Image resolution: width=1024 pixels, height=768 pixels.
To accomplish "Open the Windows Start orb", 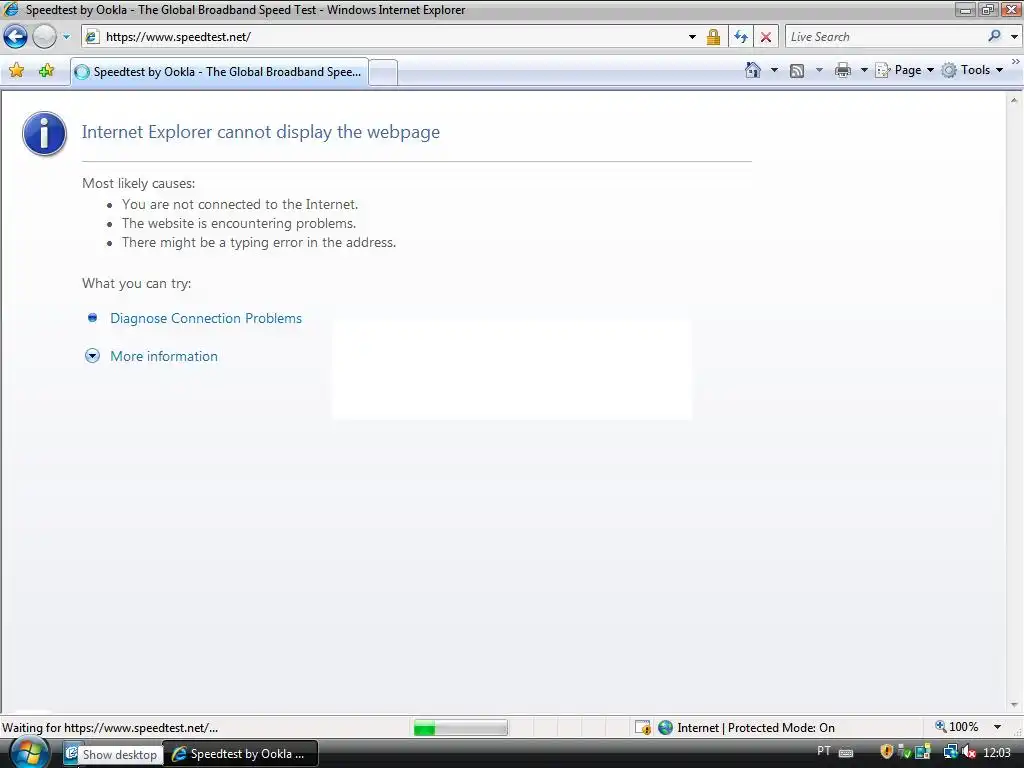I will coord(29,752).
